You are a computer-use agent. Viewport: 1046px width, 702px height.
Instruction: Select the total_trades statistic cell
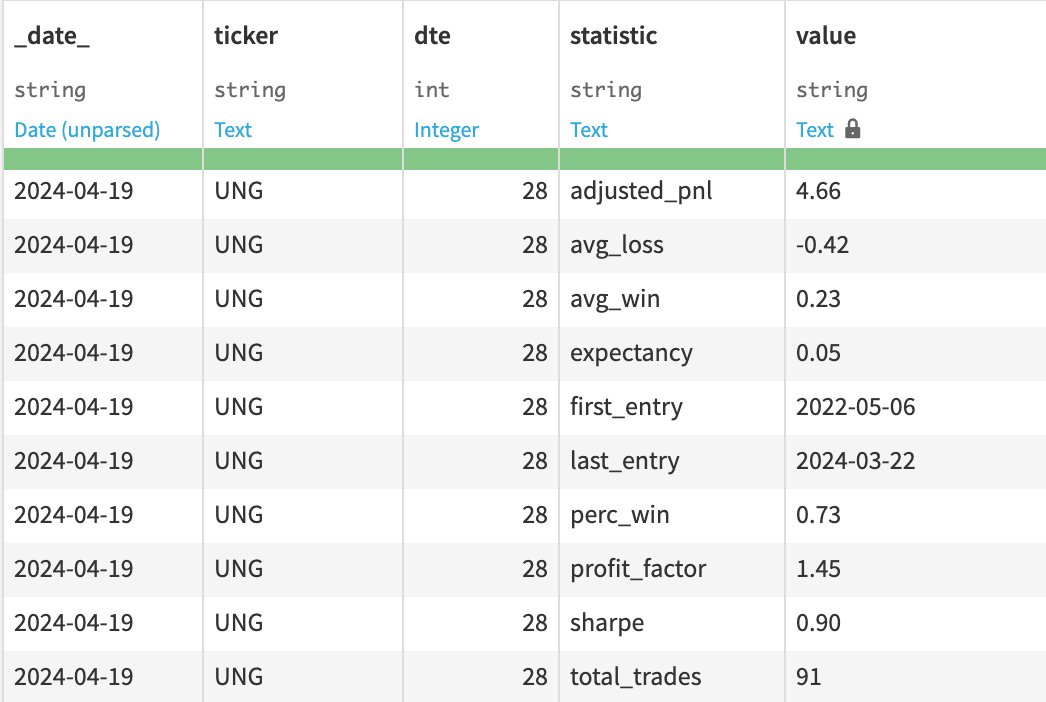[x=635, y=677]
